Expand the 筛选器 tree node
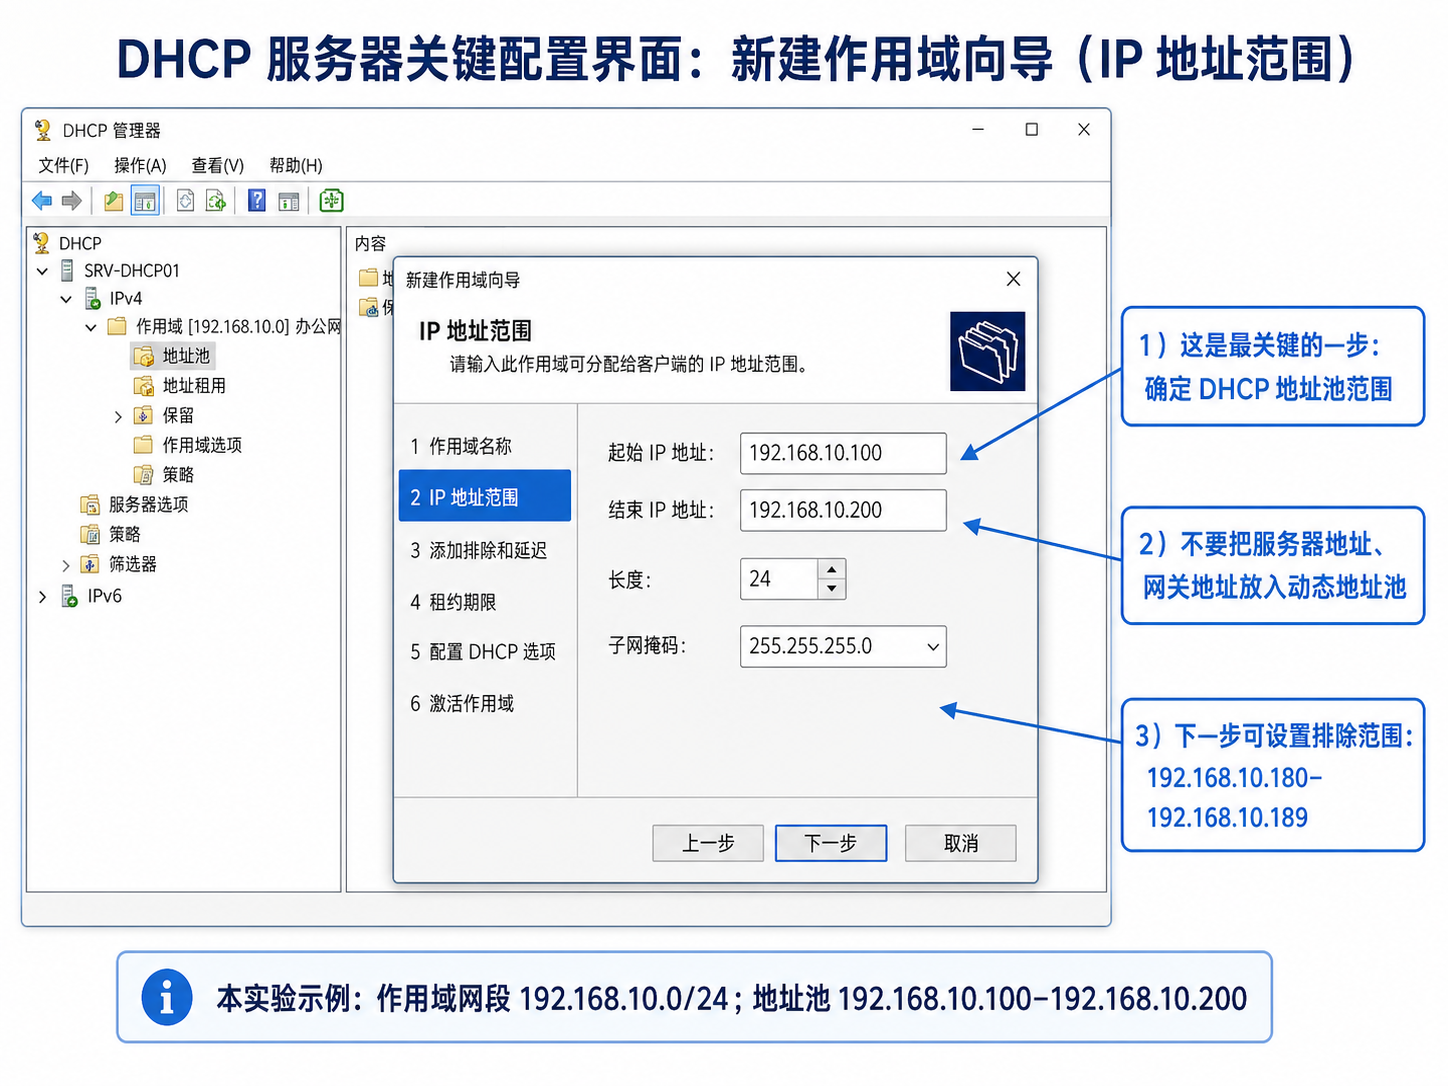The width and height of the screenshot is (1448, 1086). click(x=66, y=565)
